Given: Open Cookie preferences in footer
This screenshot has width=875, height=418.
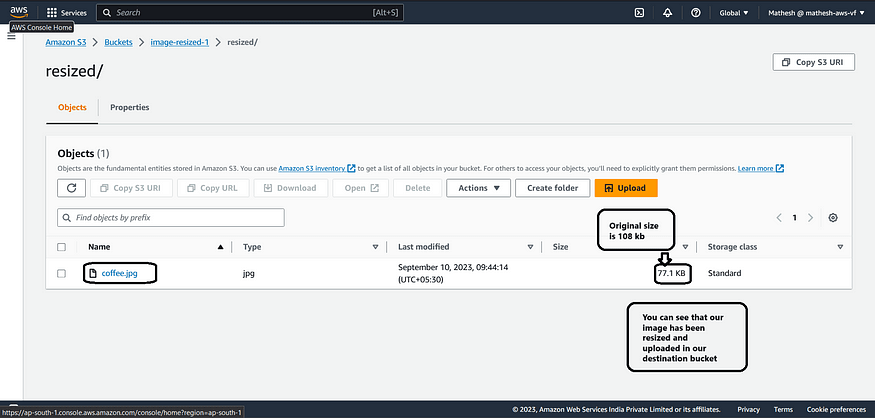Looking at the screenshot, I should pyautogui.click(x=836, y=410).
